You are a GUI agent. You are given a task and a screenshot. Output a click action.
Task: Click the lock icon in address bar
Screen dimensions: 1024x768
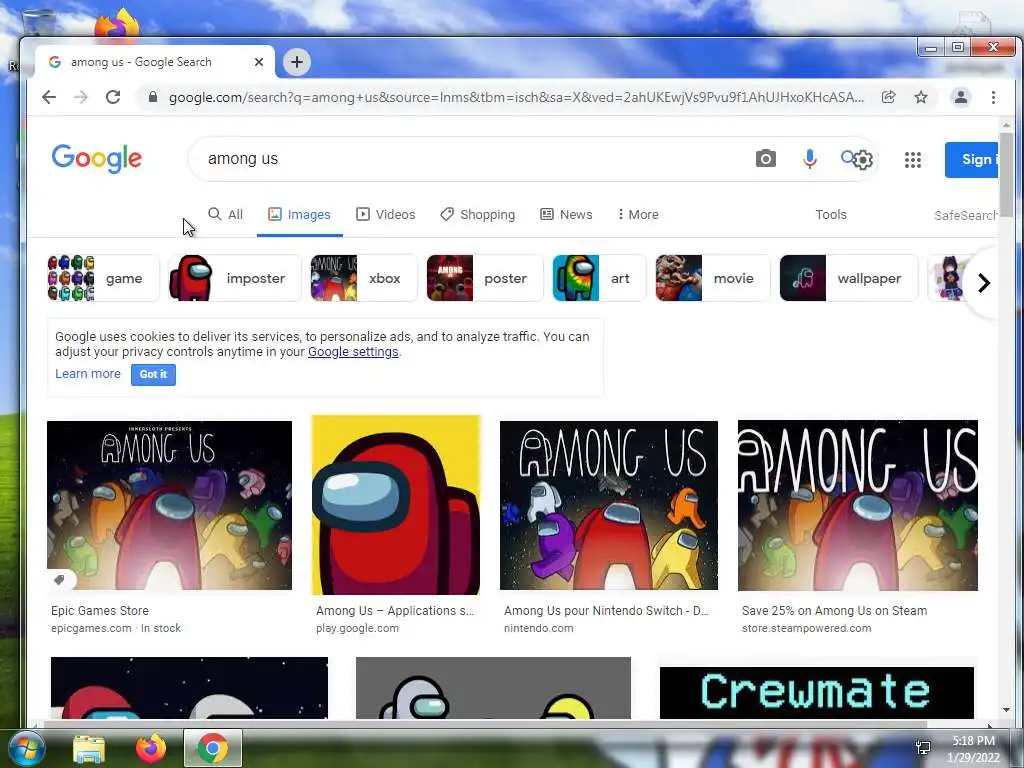pyautogui.click(x=153, y=97)
